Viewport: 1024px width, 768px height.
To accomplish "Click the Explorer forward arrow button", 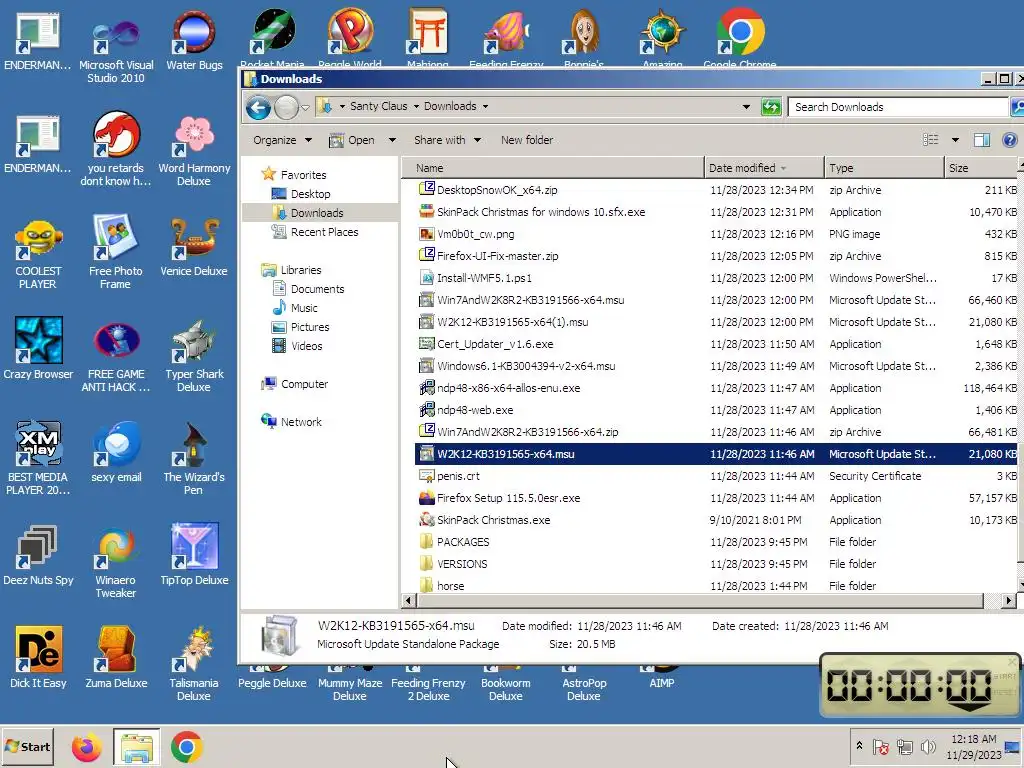I will tap(286, 107).
